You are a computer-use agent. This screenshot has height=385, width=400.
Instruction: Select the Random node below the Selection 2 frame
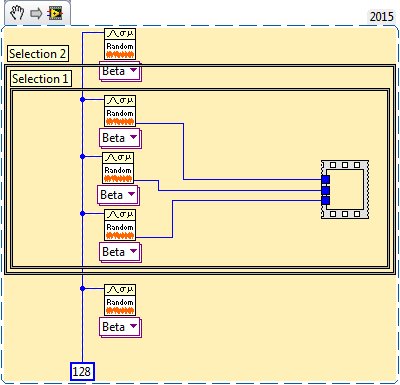(120, 300)
